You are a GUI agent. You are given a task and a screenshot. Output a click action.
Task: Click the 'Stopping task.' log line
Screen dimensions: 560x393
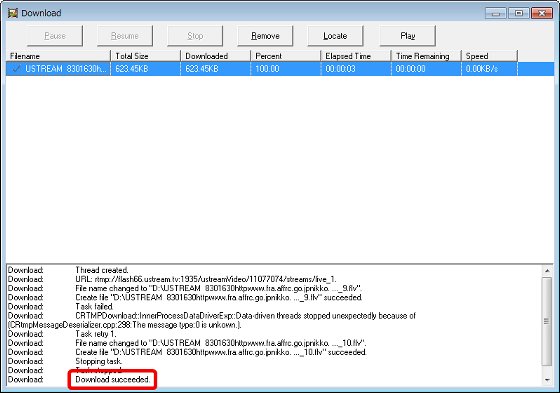click(99, 361)
